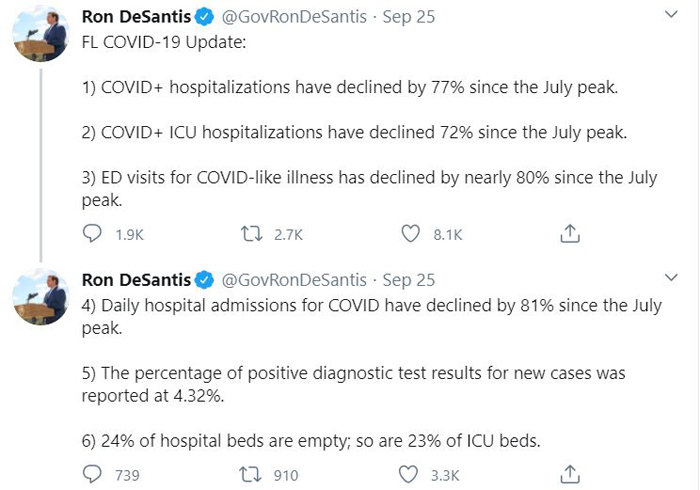Like the first tweet with 8.1K likes
700x490 pixels.
click(x=410, y=233)
